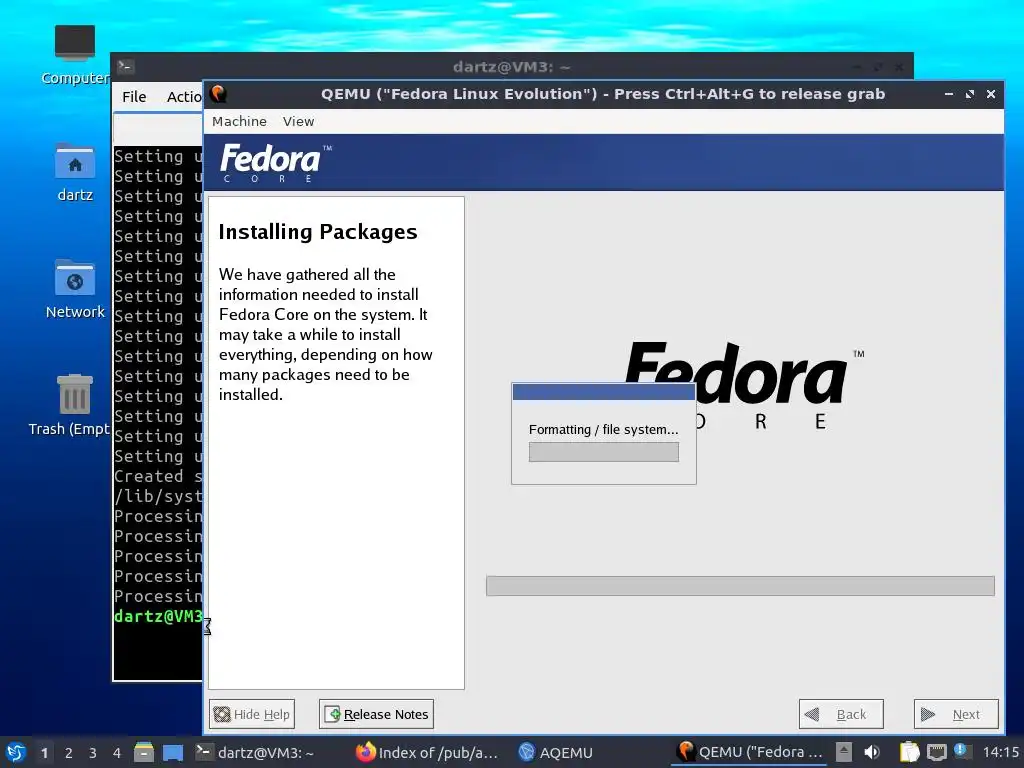This screenshot has height=768, width=1024.
Task: Click the show desktop panel icon
Action: coord(172,752)
